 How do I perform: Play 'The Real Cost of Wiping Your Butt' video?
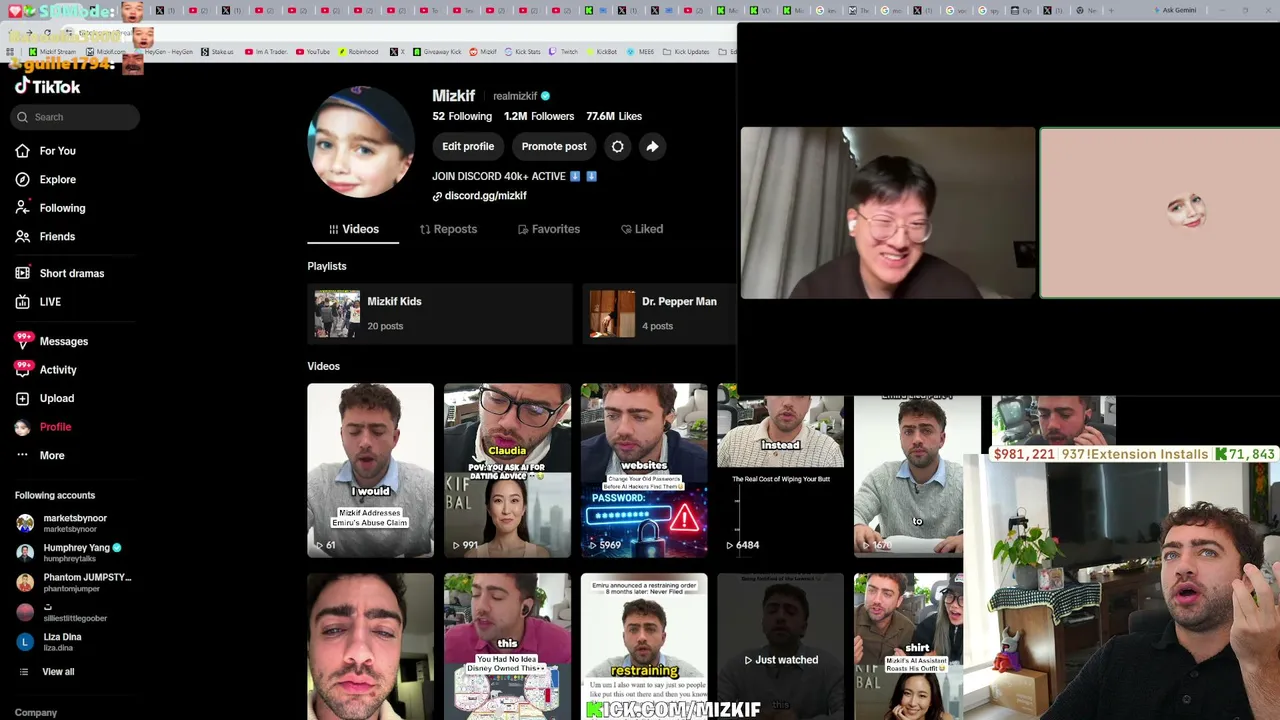coord(780,476)
